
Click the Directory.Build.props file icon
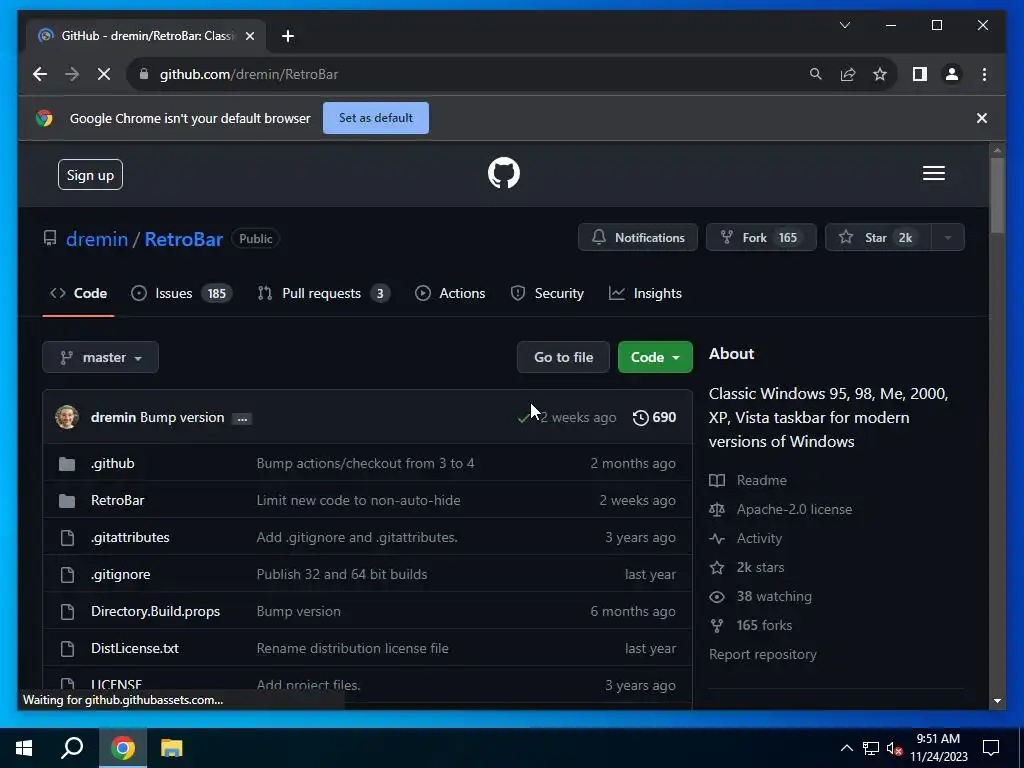[x=67, y=611]
